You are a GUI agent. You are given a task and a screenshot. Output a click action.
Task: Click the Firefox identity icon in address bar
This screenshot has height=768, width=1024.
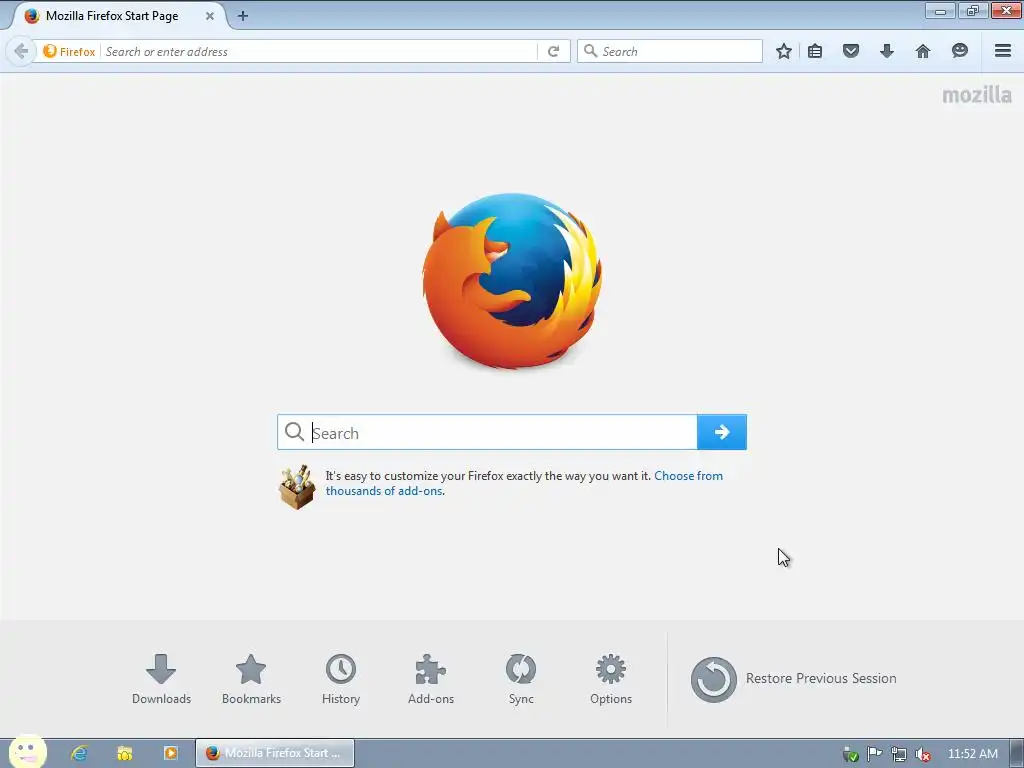(x=69, y=51)
